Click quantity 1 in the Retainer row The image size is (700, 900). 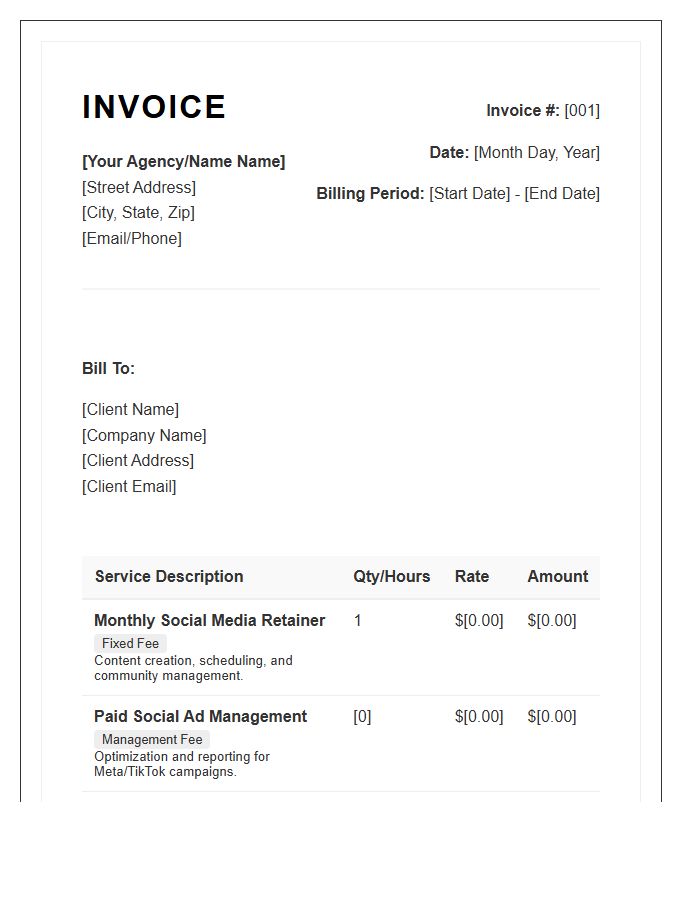pyautogui.click(x=357, y=620)
